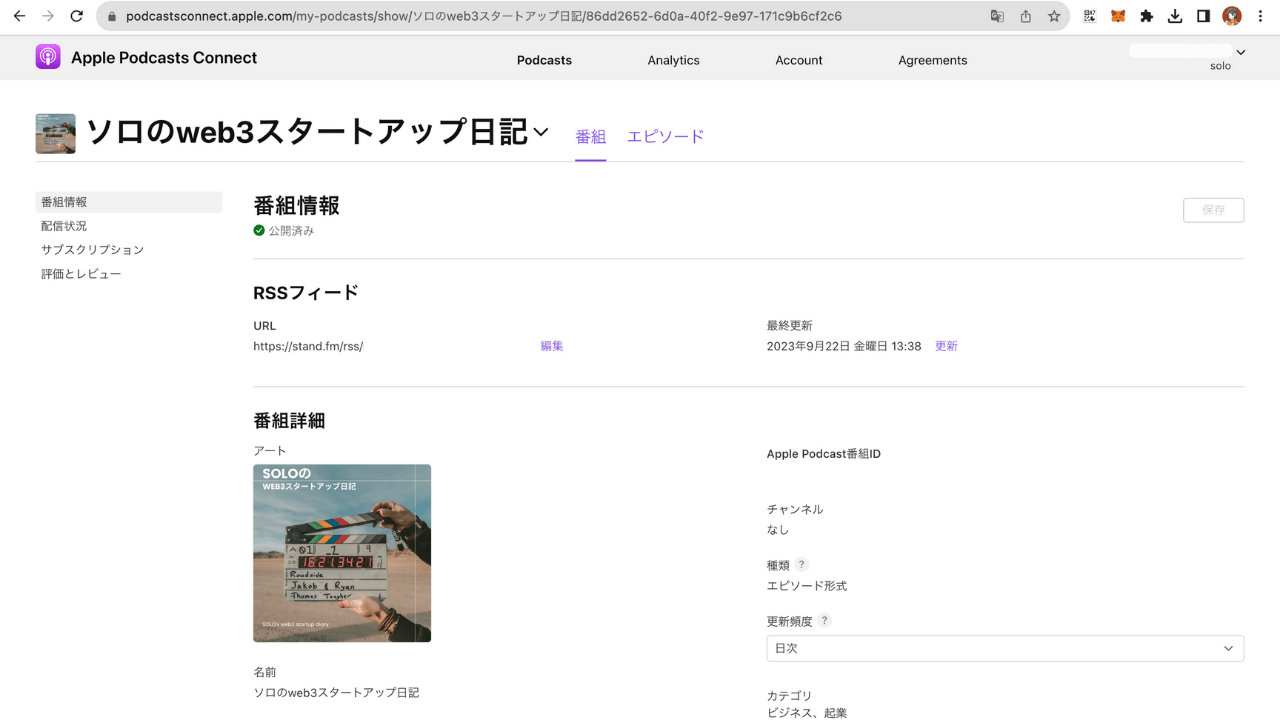Click the 番組詳細 section heading

(x=289, y=421)
